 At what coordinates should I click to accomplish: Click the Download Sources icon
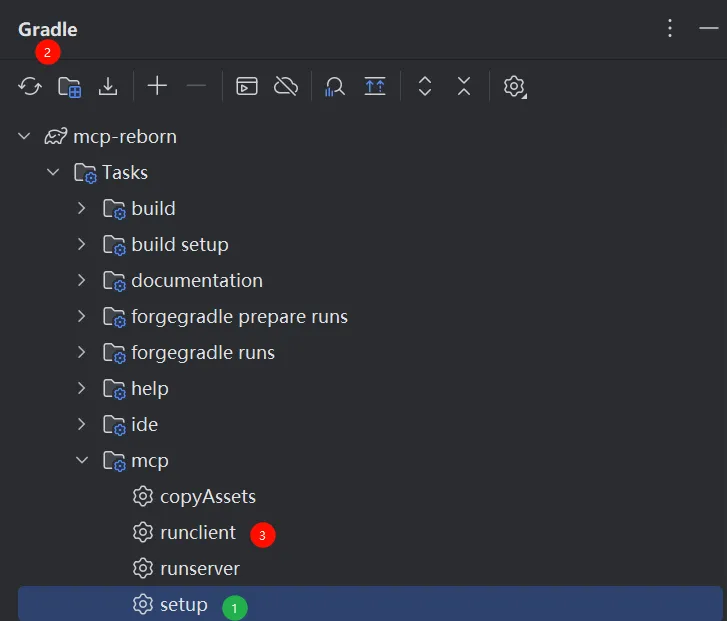coord(108,87)
